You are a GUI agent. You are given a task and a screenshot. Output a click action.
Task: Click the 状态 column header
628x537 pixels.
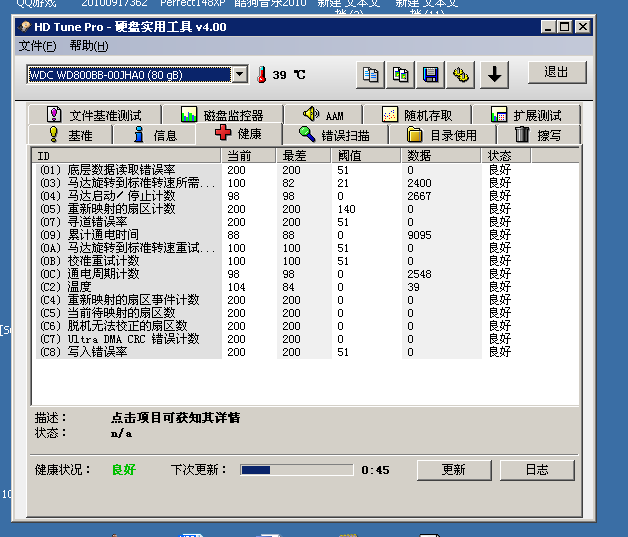point(506,155)
